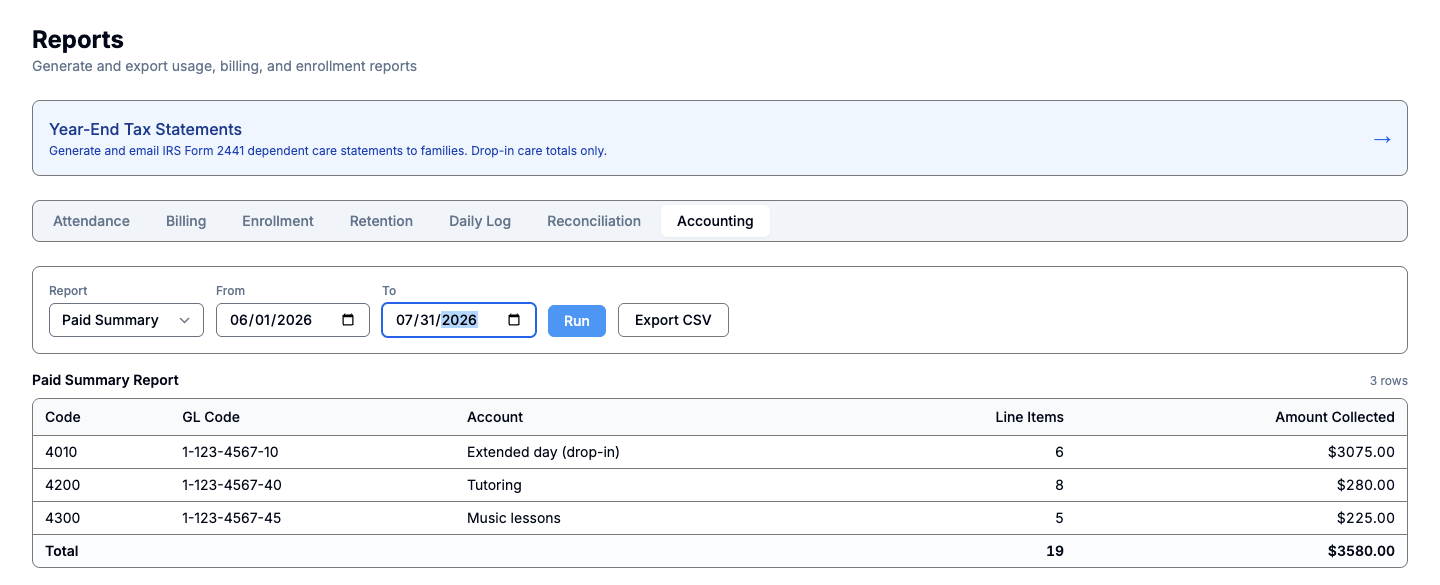The height and width of the screenshot is (585, 1440).
Task: Select code cell 4300
Action: click(62, 518)
